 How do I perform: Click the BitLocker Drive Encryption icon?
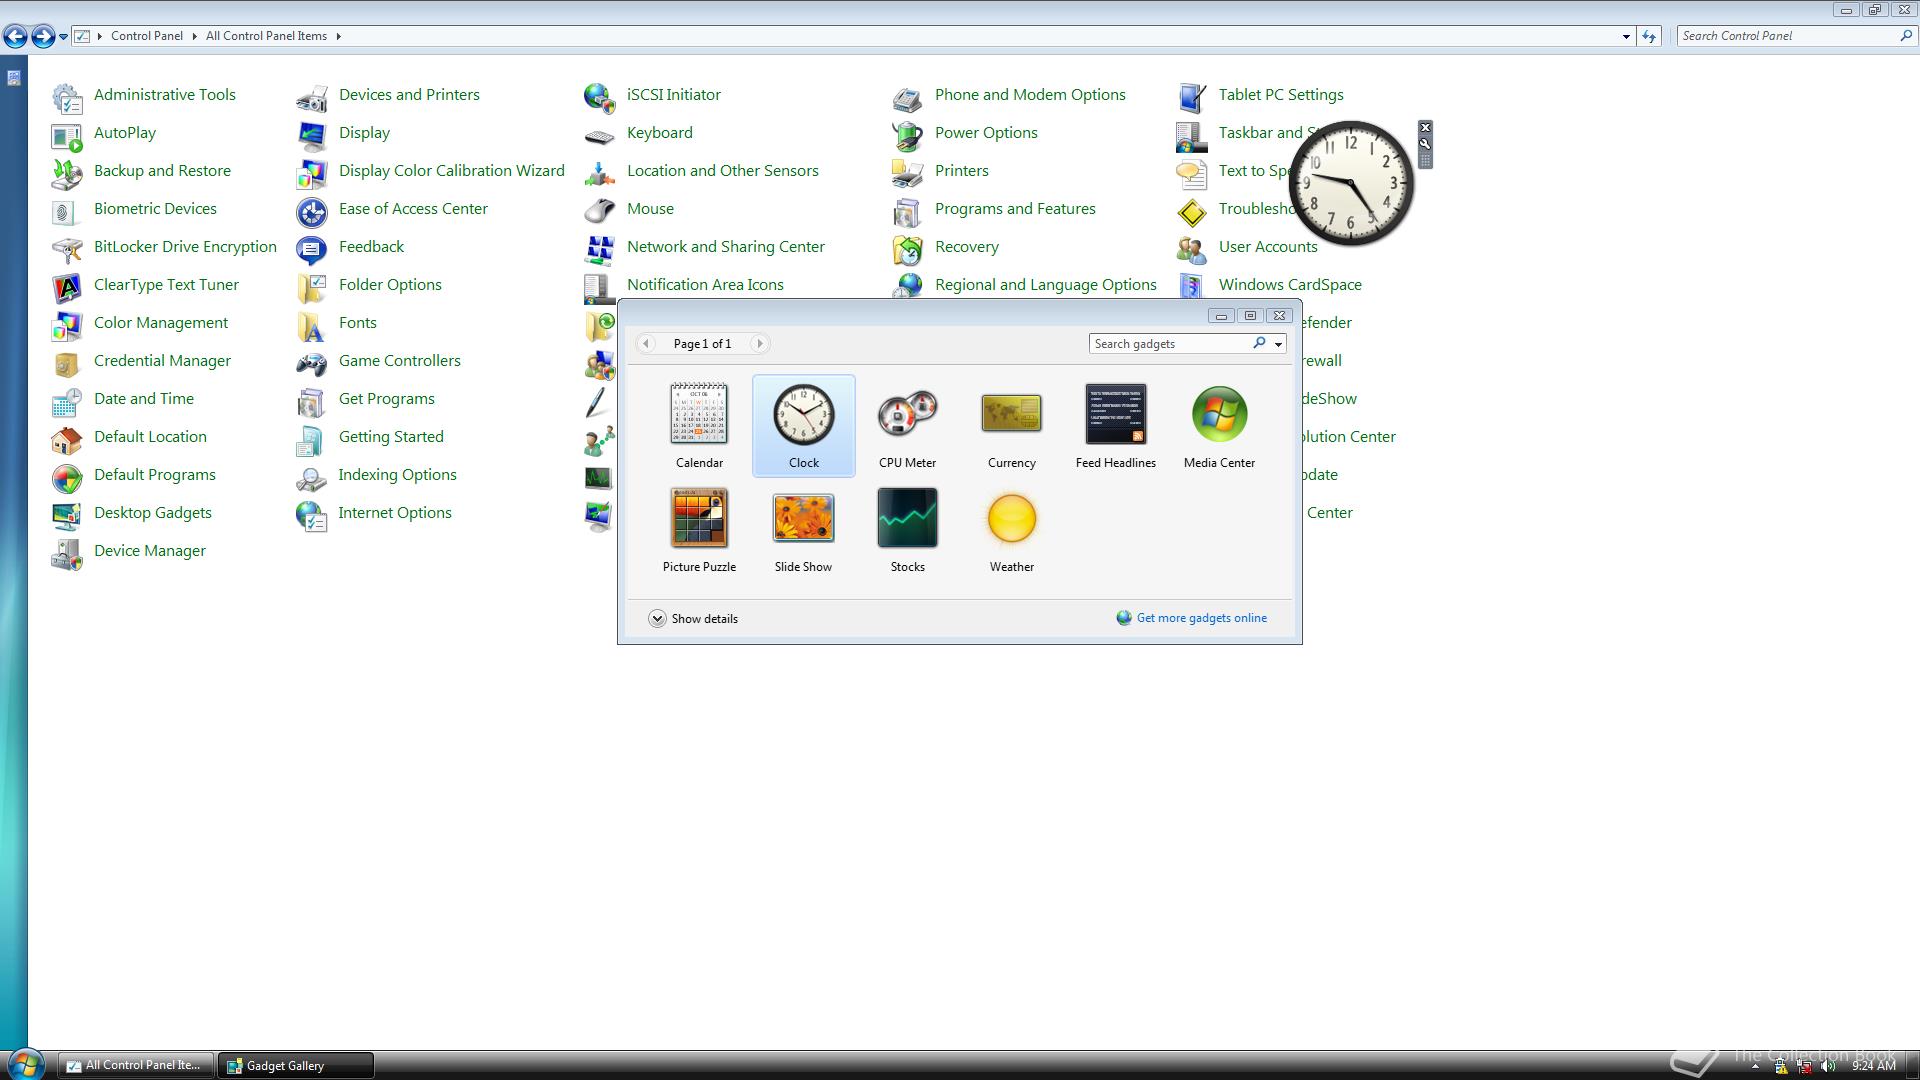[67, 249]
